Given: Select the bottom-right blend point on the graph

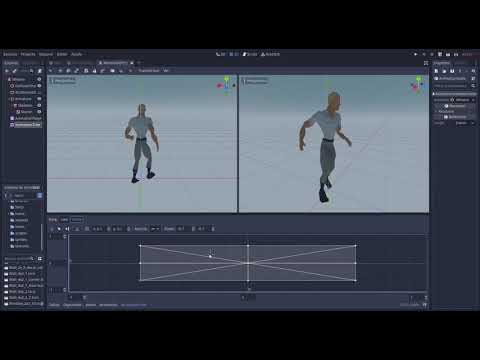Looking at the screenshot, I should [356, 281].
